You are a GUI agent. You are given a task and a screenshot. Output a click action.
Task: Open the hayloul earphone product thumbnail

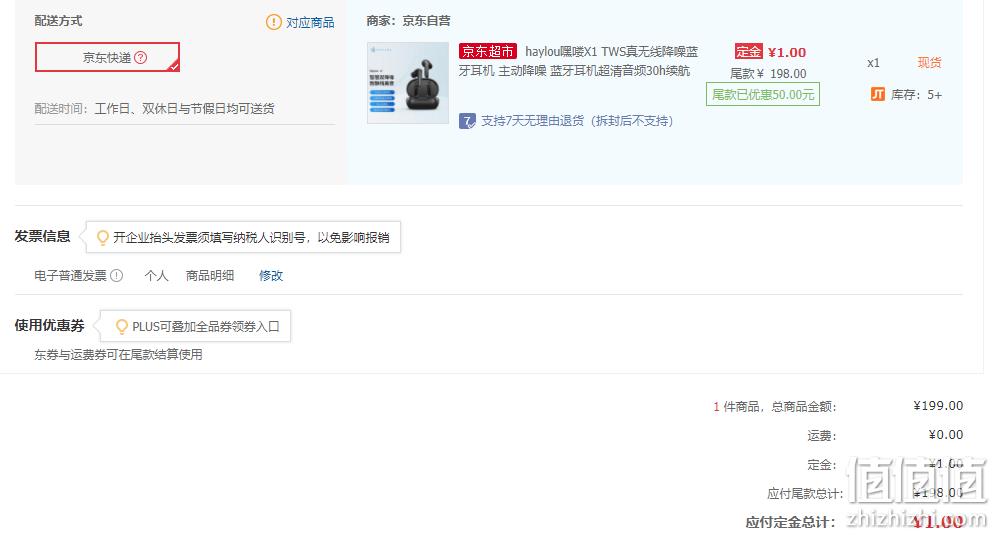click(408, 83)
